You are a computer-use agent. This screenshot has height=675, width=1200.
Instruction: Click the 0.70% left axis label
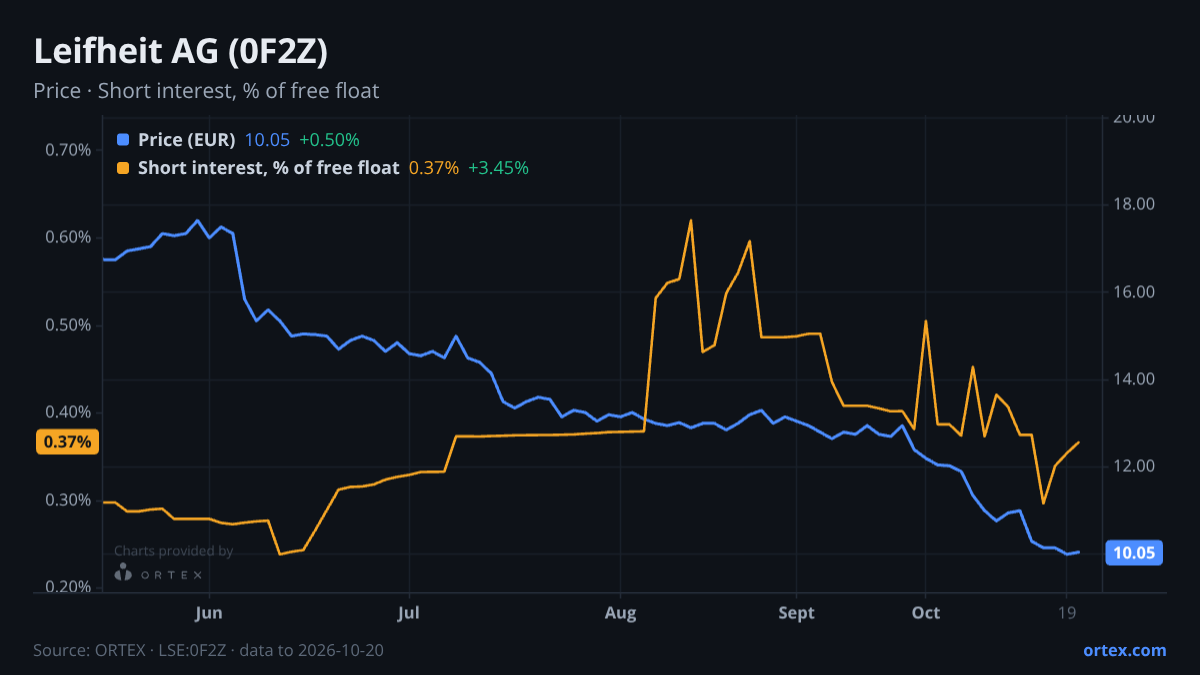[x=68, y=150]
